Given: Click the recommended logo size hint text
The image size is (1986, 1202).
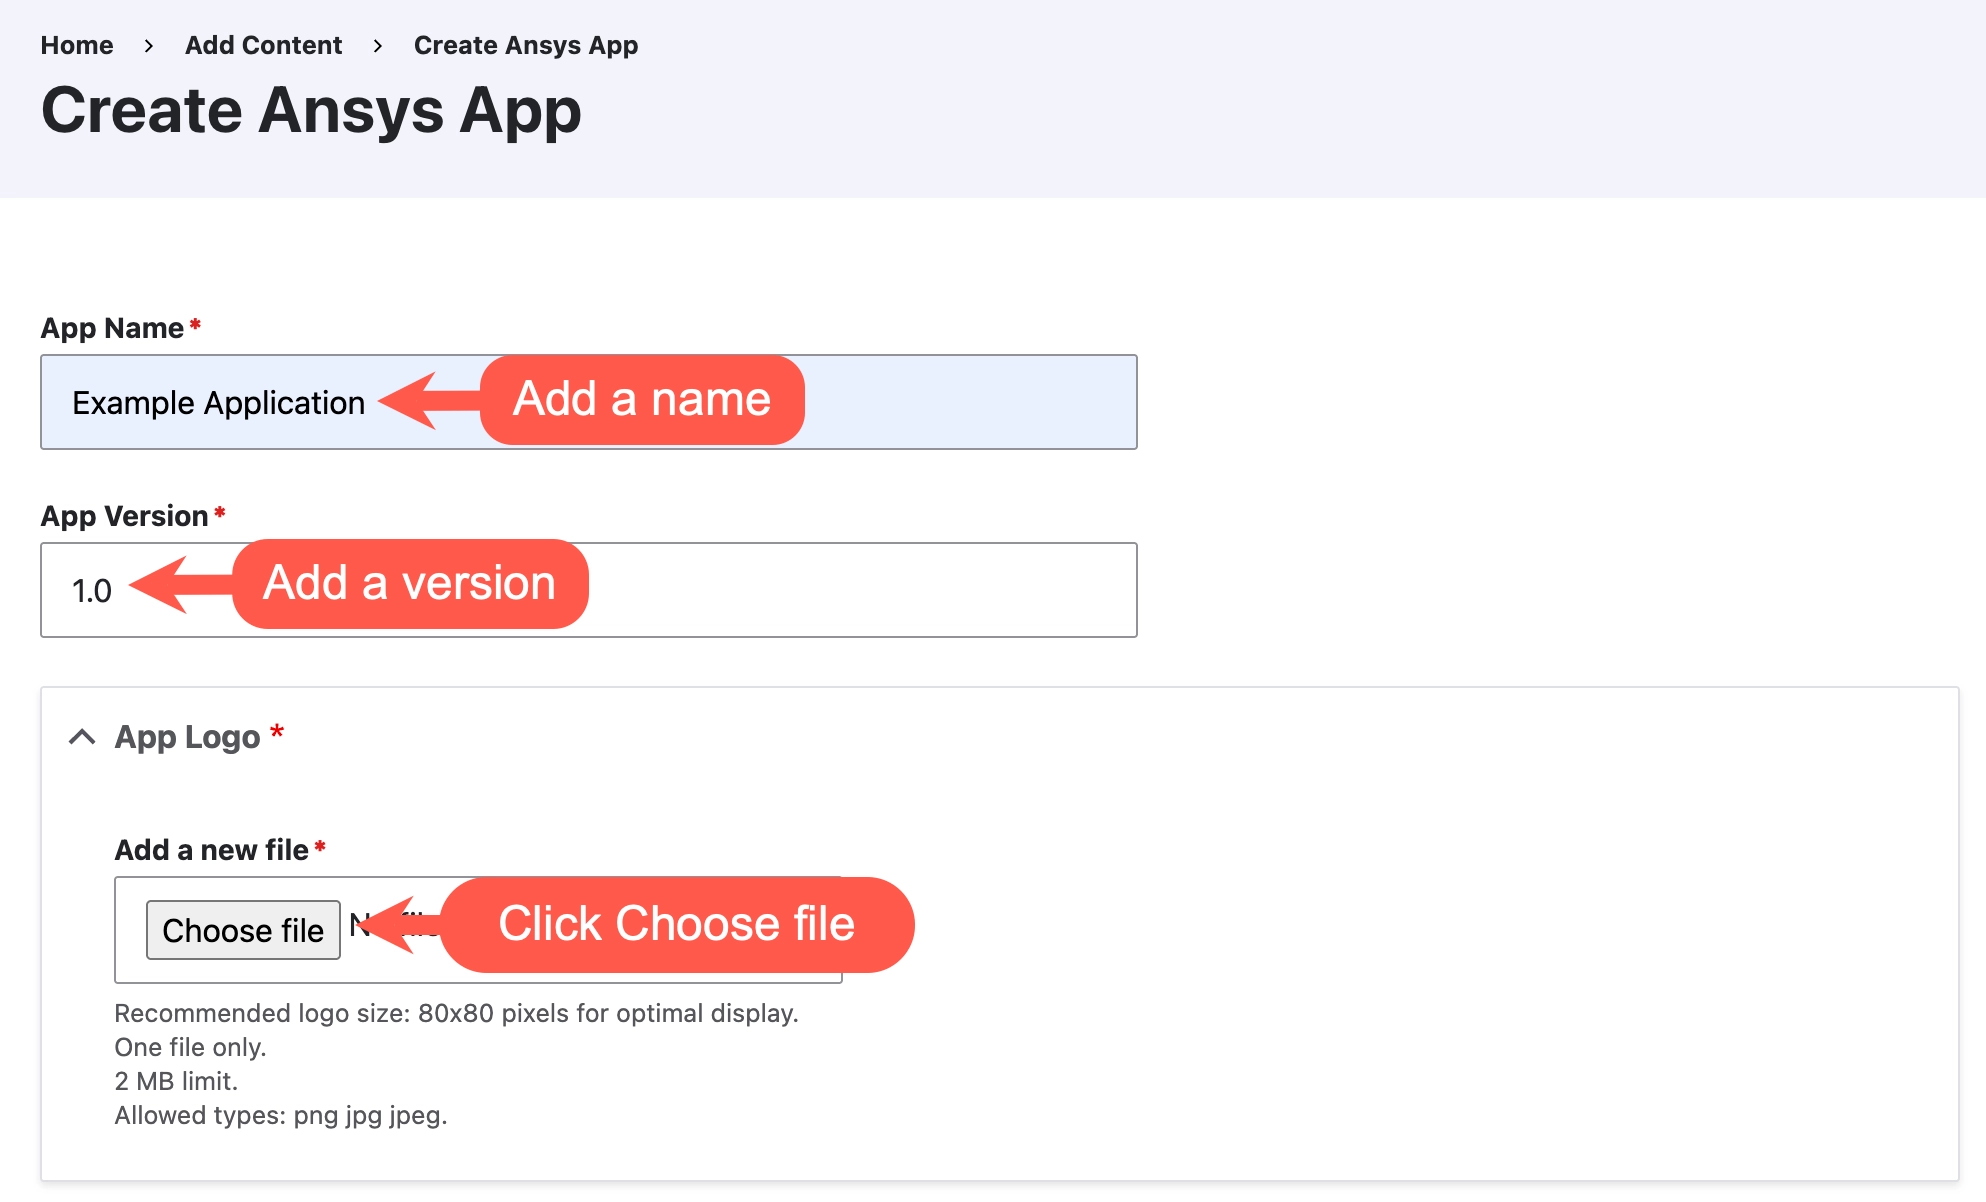Looking at the screenshot, I should (x=456, y=1013).
